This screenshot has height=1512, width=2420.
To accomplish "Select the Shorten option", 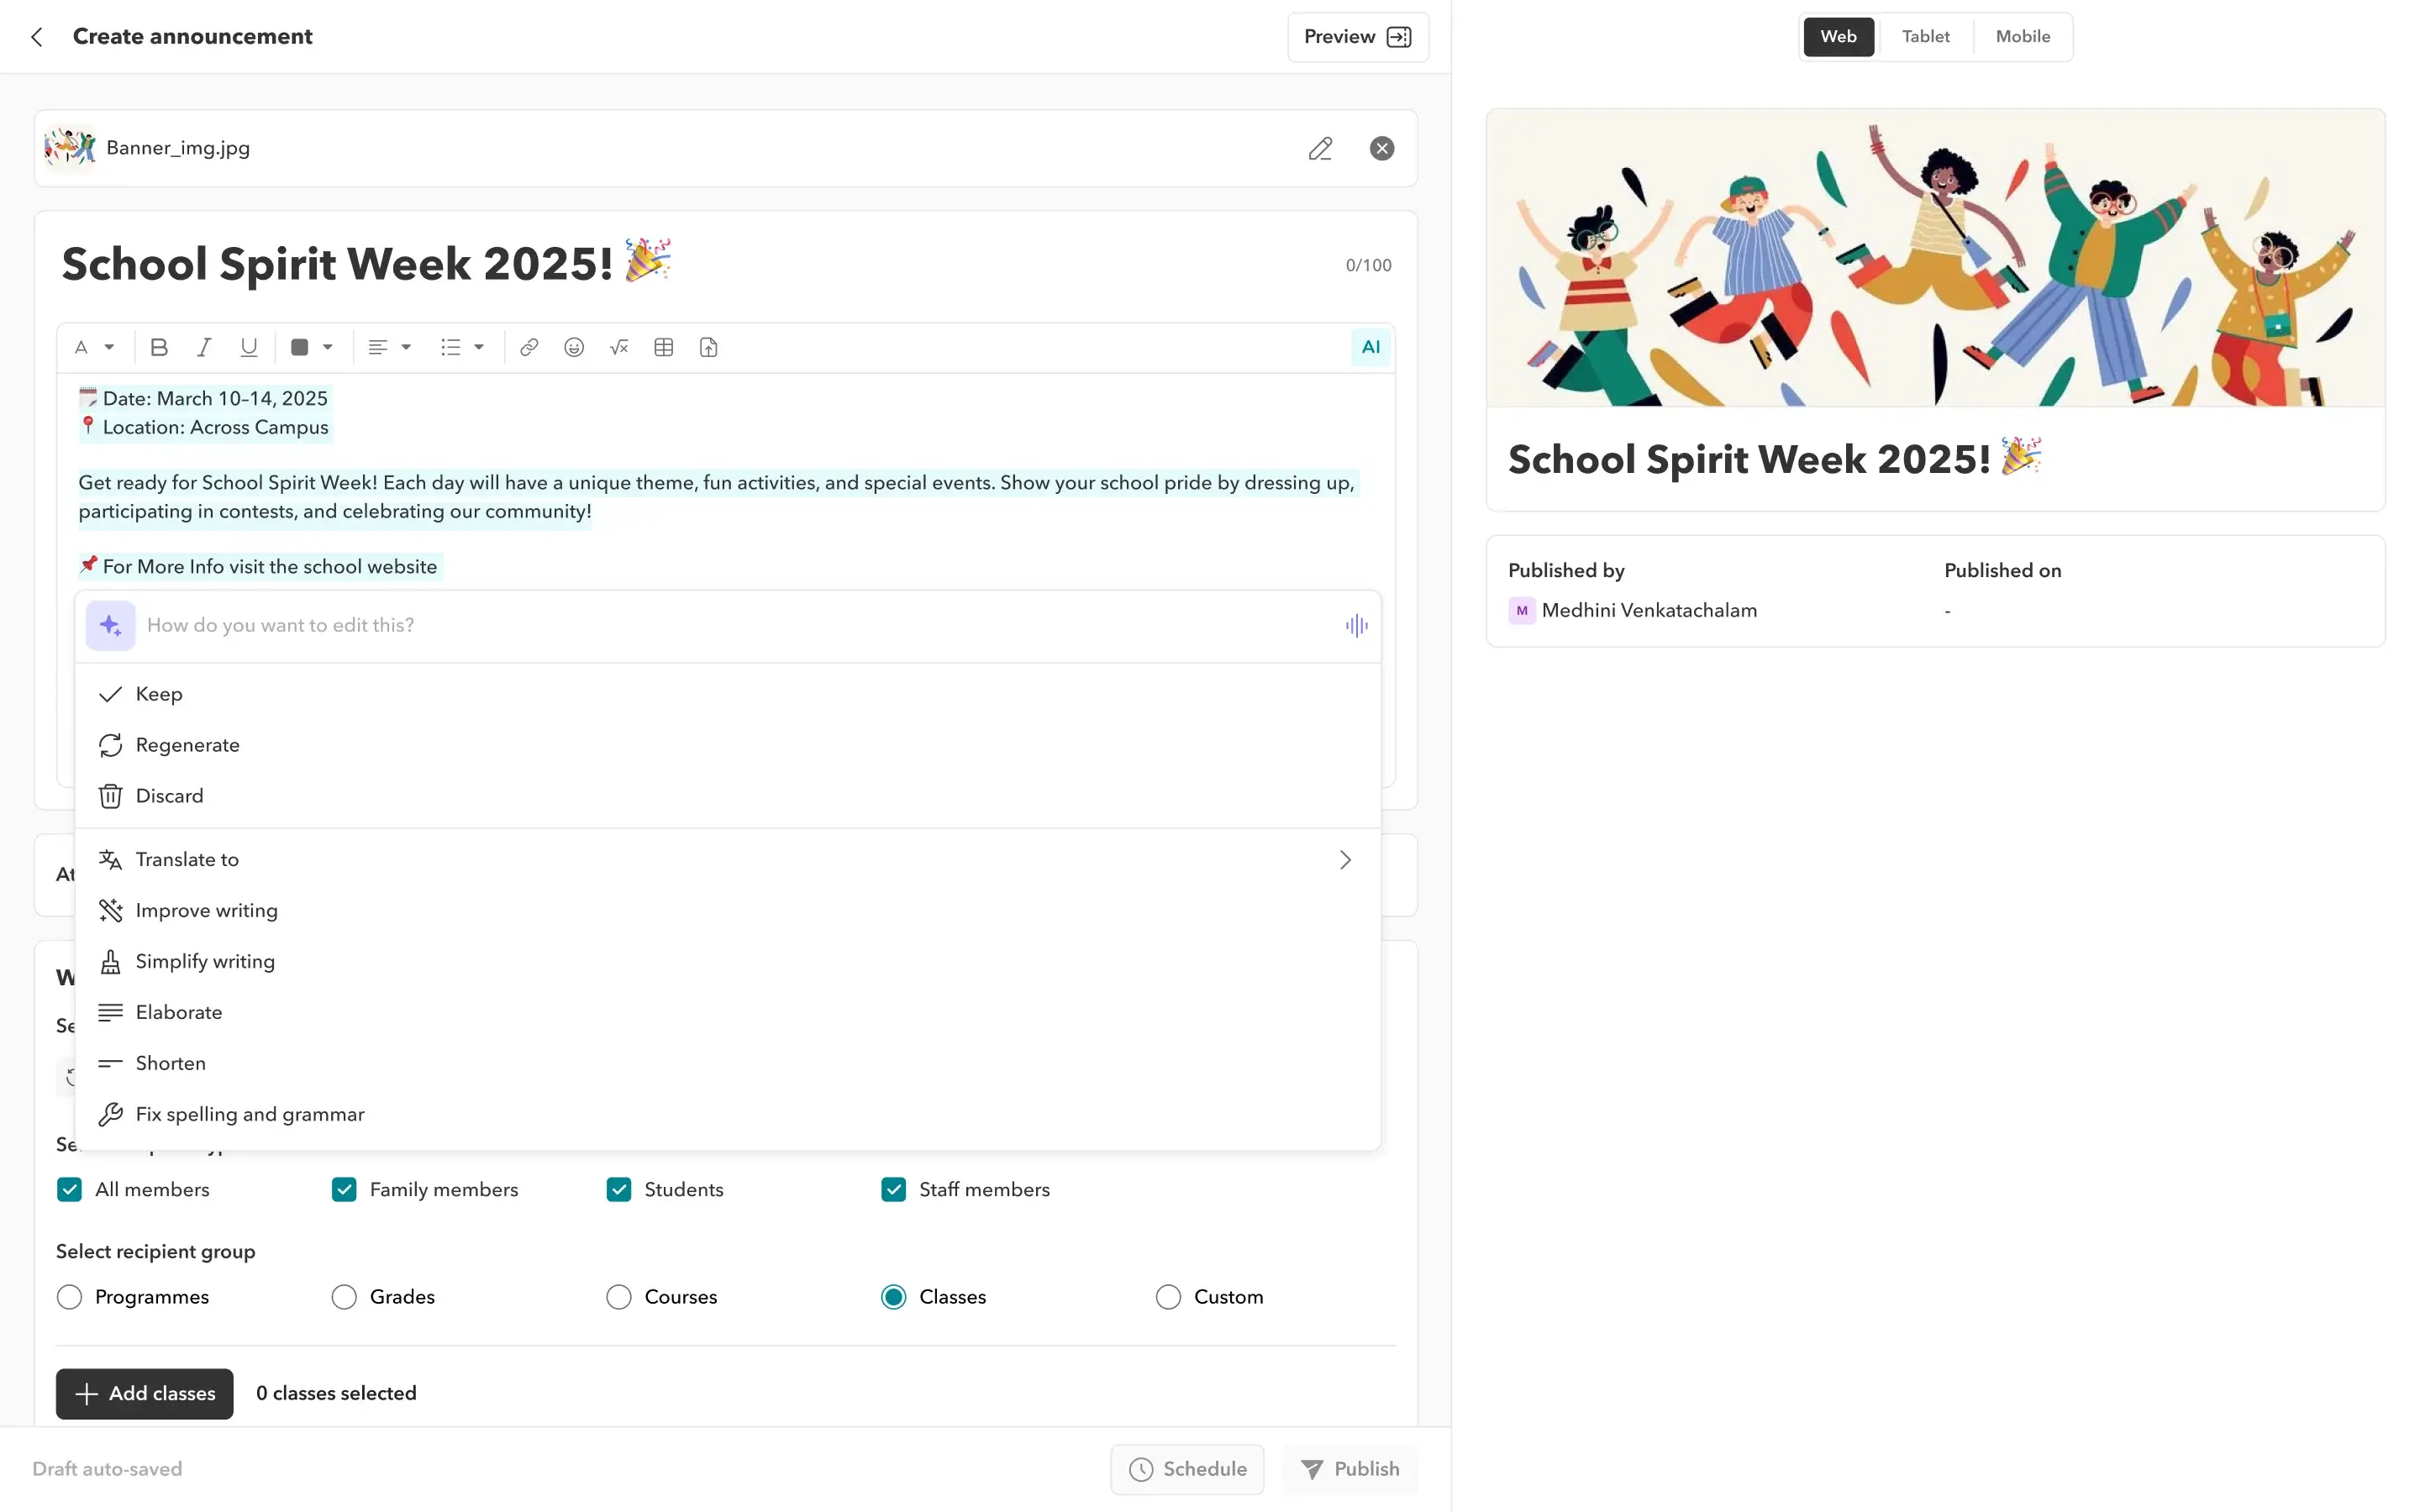I will 728,1064.
